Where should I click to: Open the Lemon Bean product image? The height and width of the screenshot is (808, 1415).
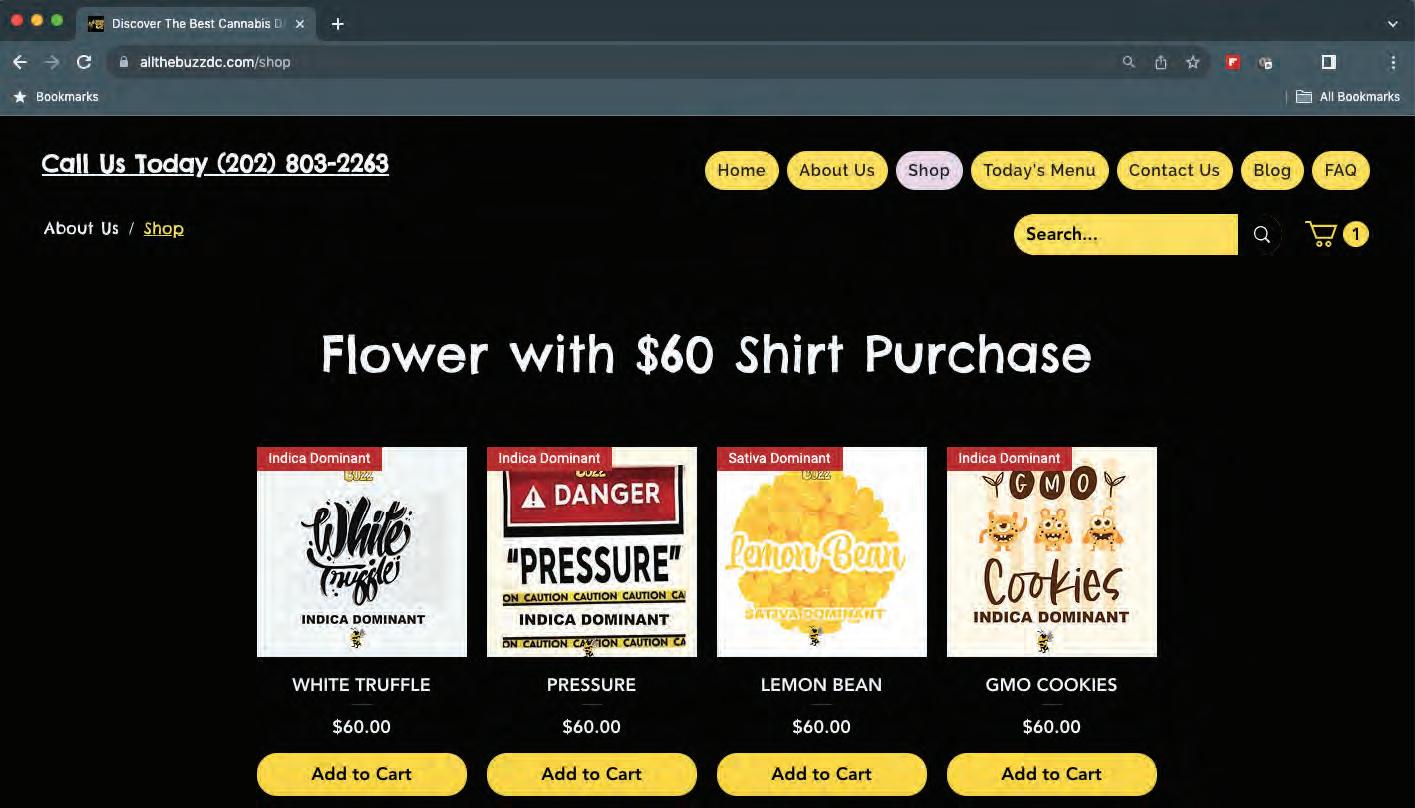click(822, 552)
